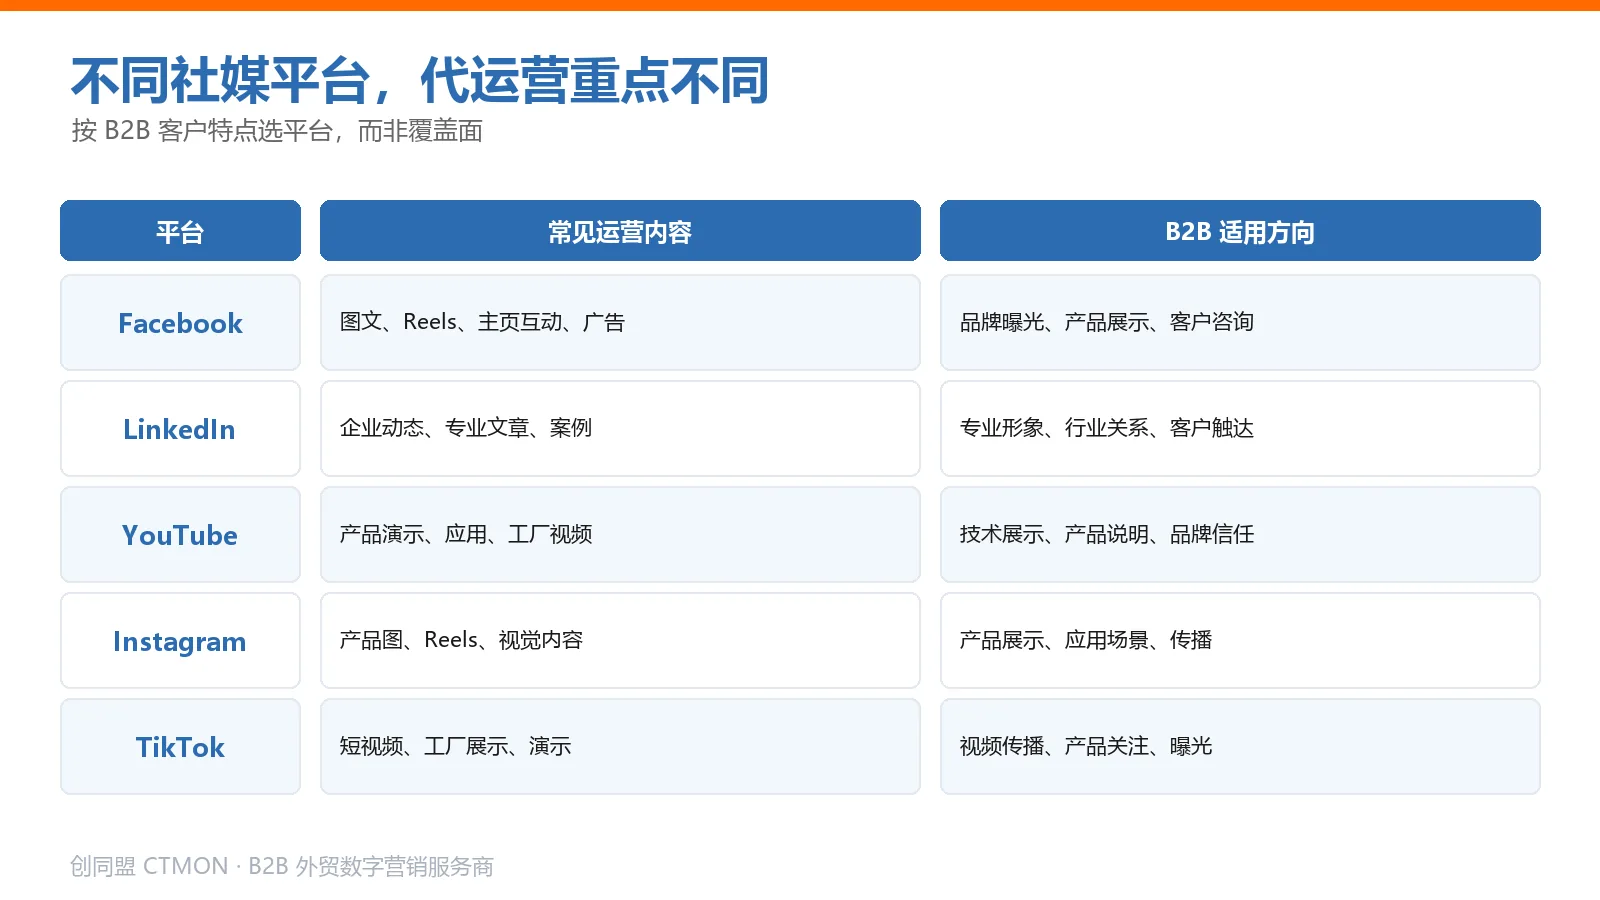Select the Facebook platform cell
Screen dimensions: 1600x900
point(180,323)
